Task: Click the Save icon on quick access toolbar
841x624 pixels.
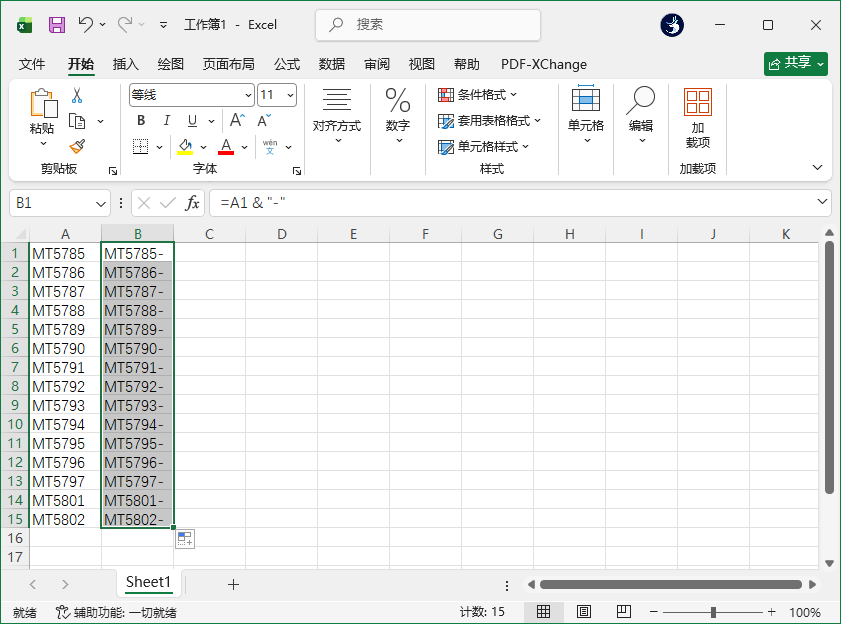Action: pos(57,24)
